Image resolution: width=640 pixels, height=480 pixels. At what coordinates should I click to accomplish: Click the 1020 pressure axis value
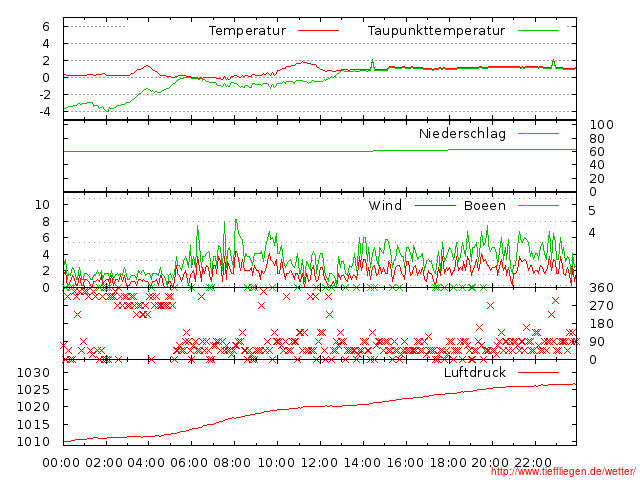pos(33,407)
